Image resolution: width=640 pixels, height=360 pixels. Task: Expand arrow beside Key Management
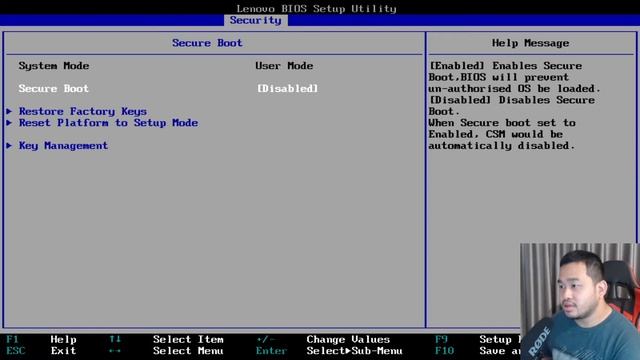pos(9,146)
